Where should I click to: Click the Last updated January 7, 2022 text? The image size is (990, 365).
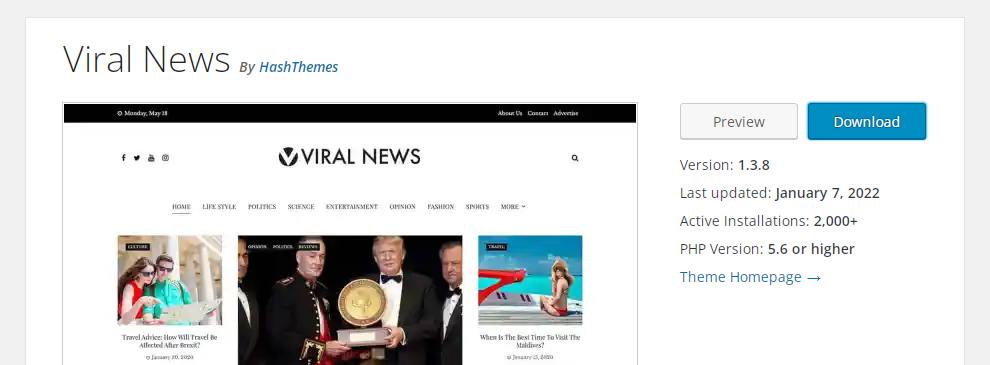click(780, 193)
